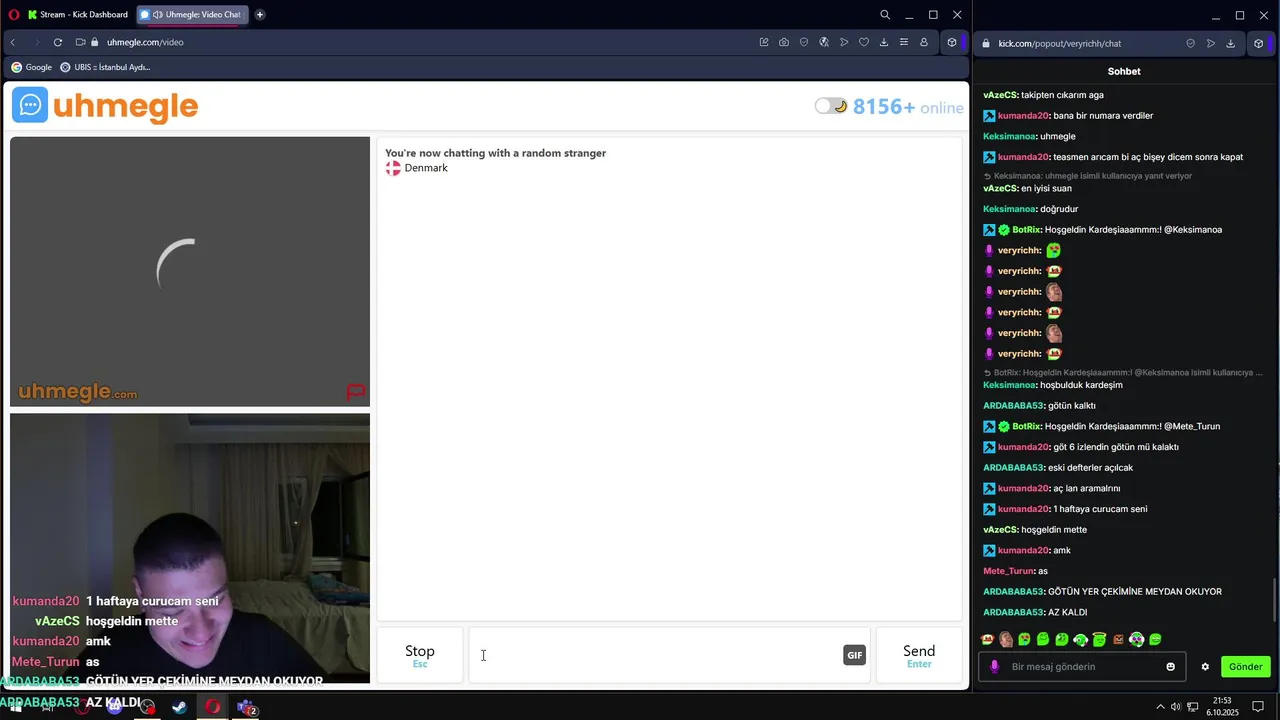Image resolution: width=1280 pixels, height=720 pixels.
Task: Click the Stop button in Uhmegle
Action: click(420, 655)
